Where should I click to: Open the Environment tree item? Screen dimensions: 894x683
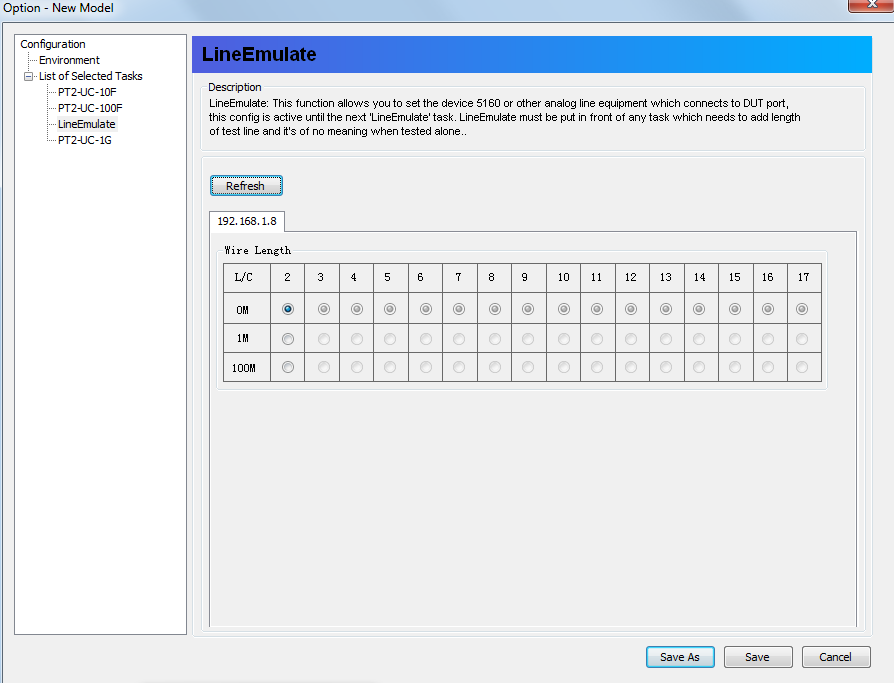pyautogui.click(x=69, y=60)
